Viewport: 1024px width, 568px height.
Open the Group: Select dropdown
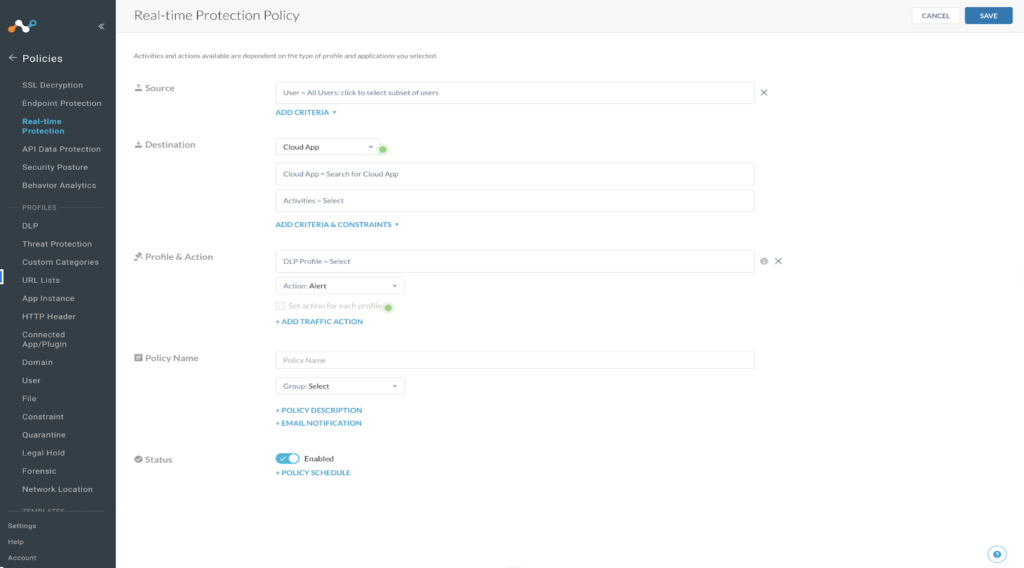[340, 386]
